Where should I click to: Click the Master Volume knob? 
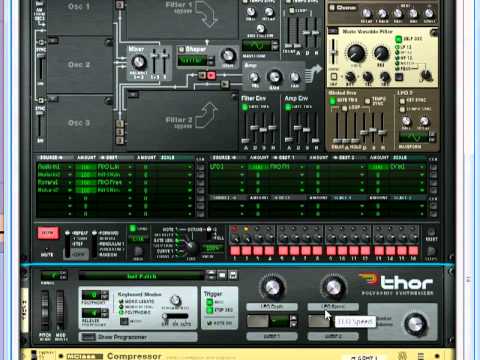(x=415, y=324)
